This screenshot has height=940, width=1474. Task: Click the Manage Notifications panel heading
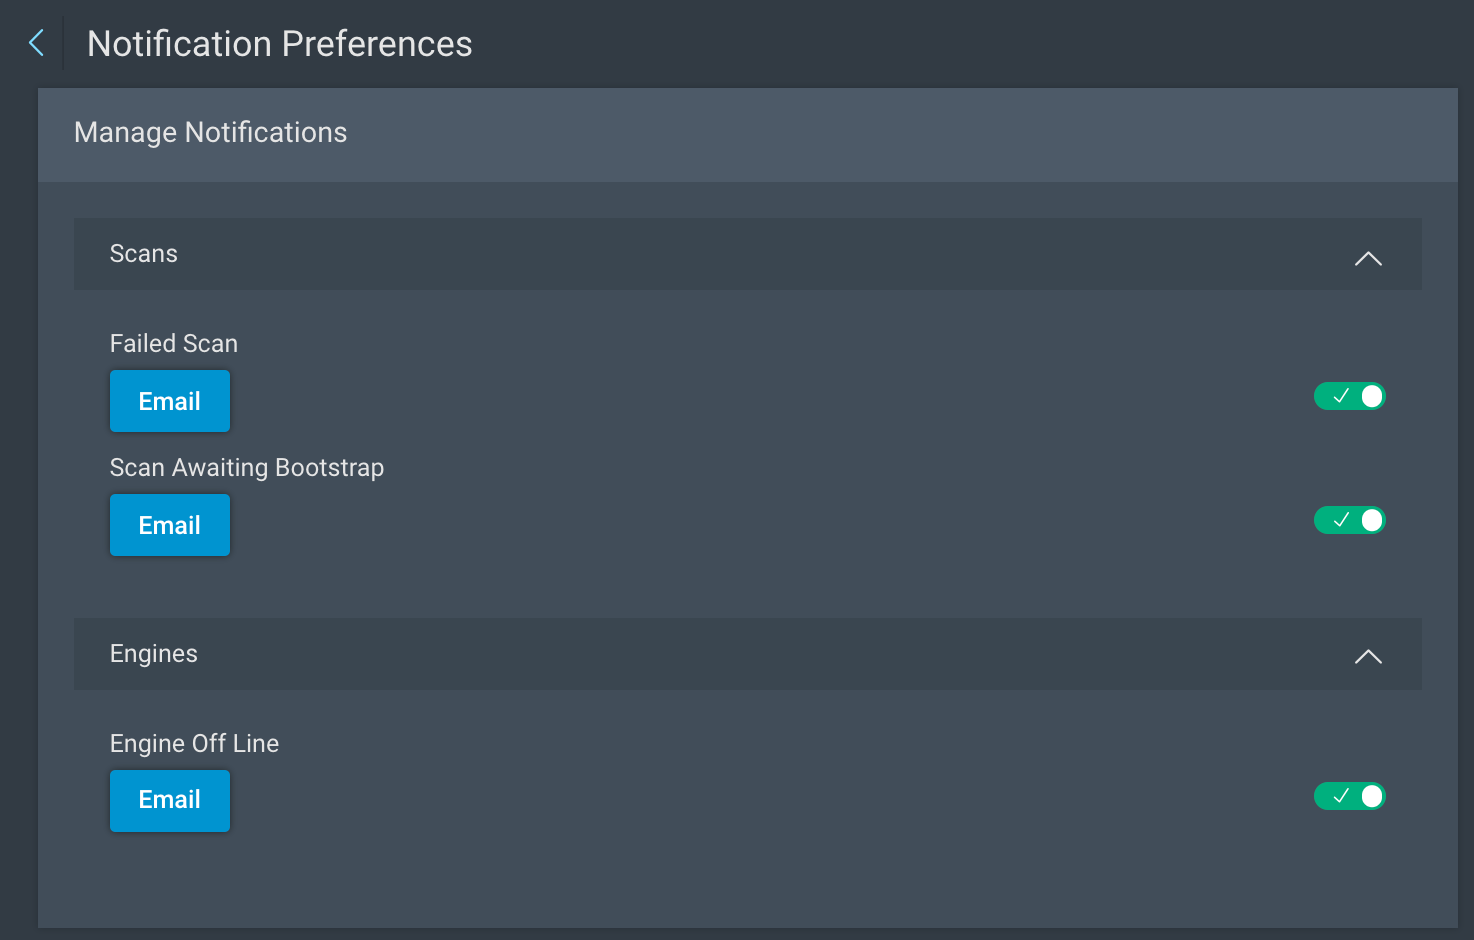(210, 133)
